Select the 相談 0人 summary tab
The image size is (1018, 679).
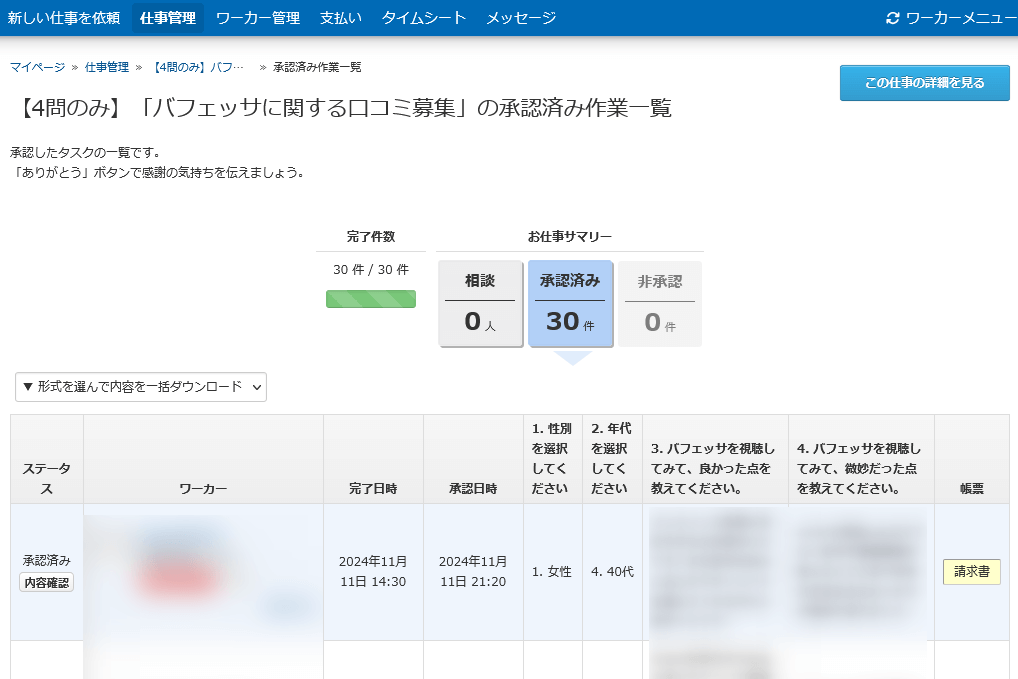coord(480,303)
